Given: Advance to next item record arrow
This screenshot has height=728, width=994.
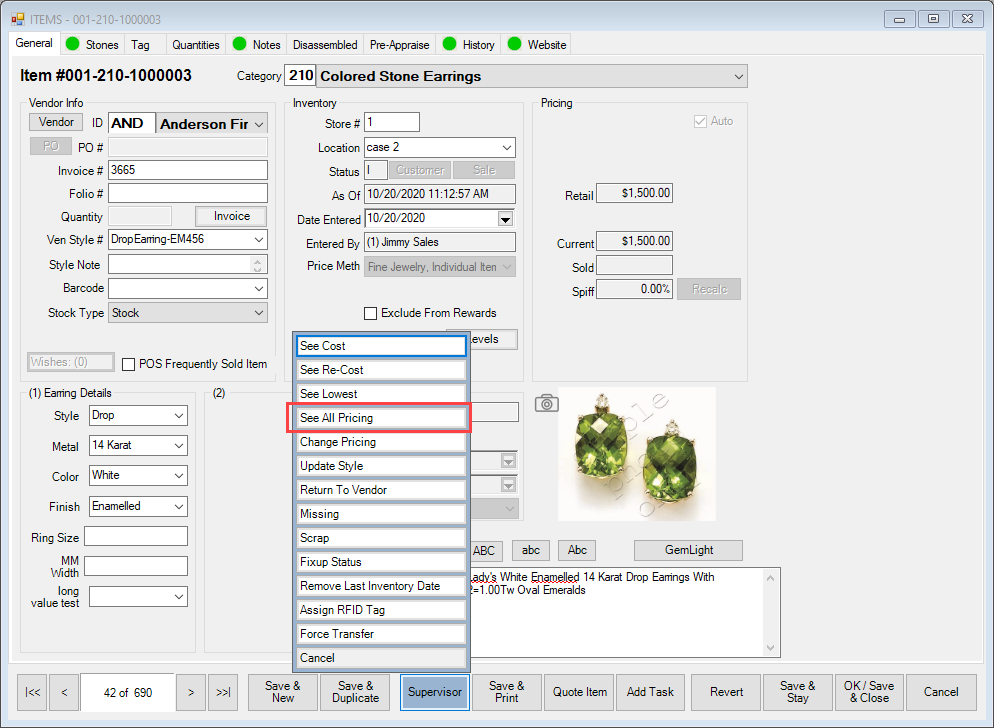Looking at the screenshot, I should (x=190, y=692).
